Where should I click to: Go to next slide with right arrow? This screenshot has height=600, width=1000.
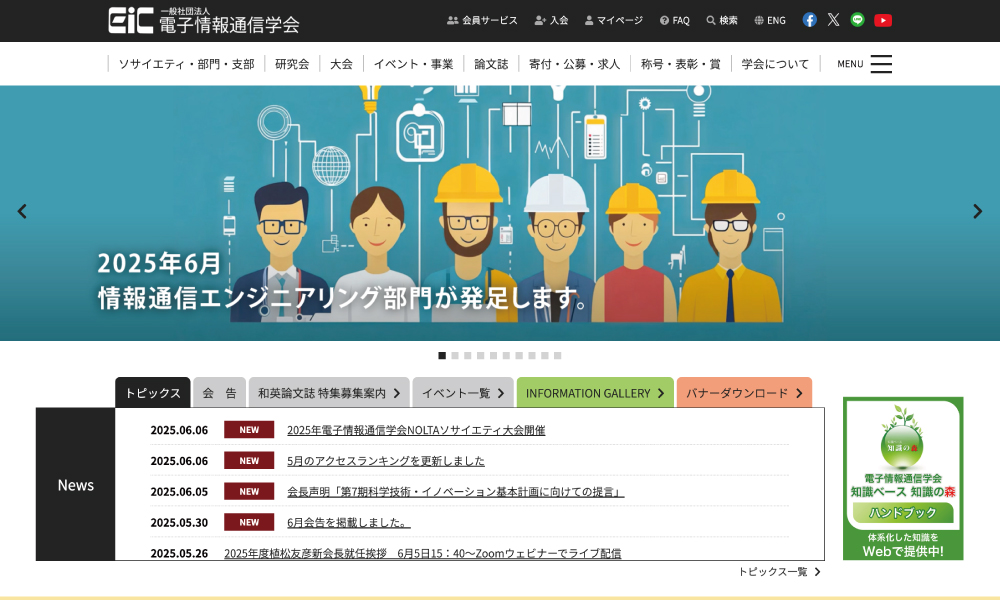point(977,211)
